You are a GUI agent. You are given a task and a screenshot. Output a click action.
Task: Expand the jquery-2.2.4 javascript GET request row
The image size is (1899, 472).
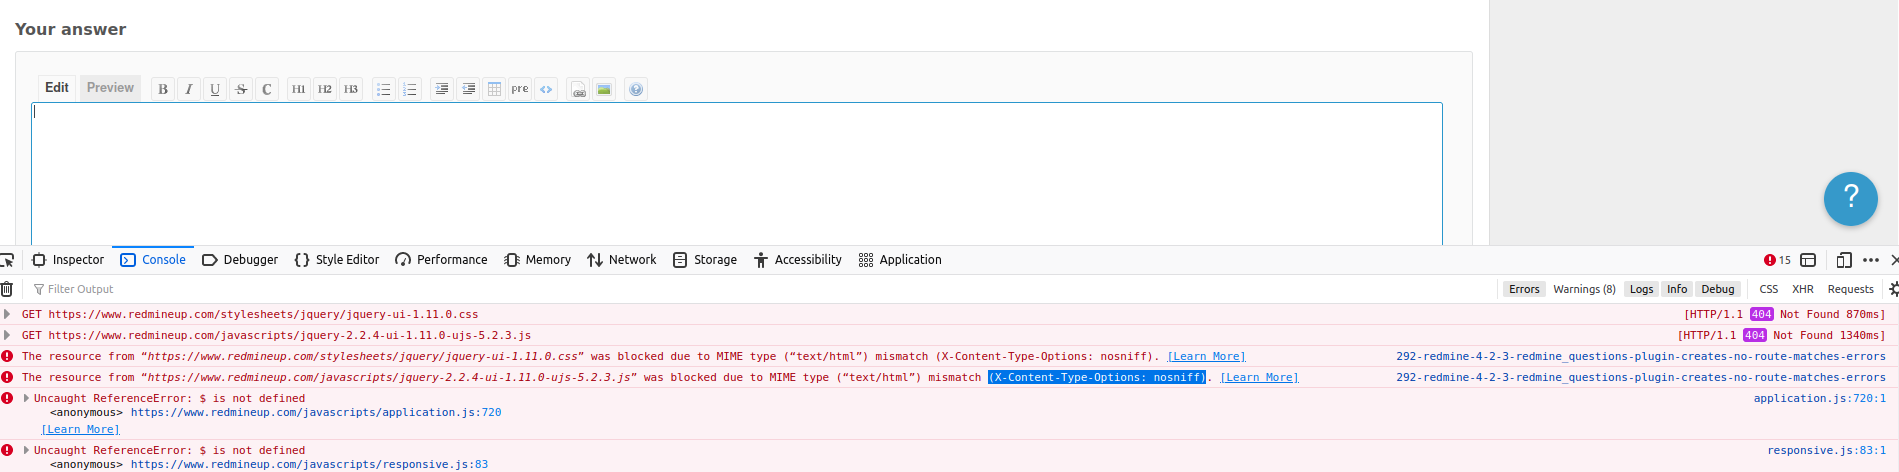pyautogui.click(x=8, y=335)
